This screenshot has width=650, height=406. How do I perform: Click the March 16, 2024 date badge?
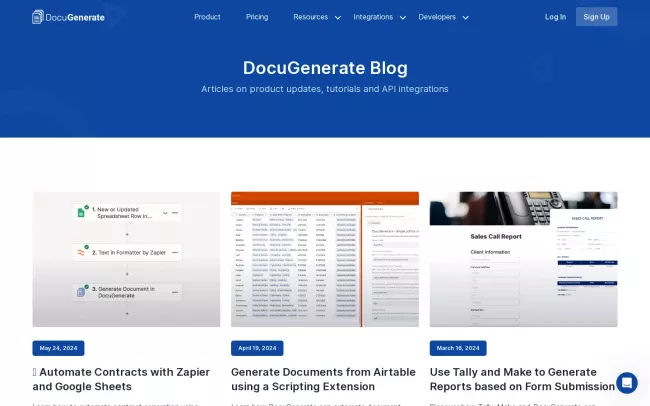point(458,348)
